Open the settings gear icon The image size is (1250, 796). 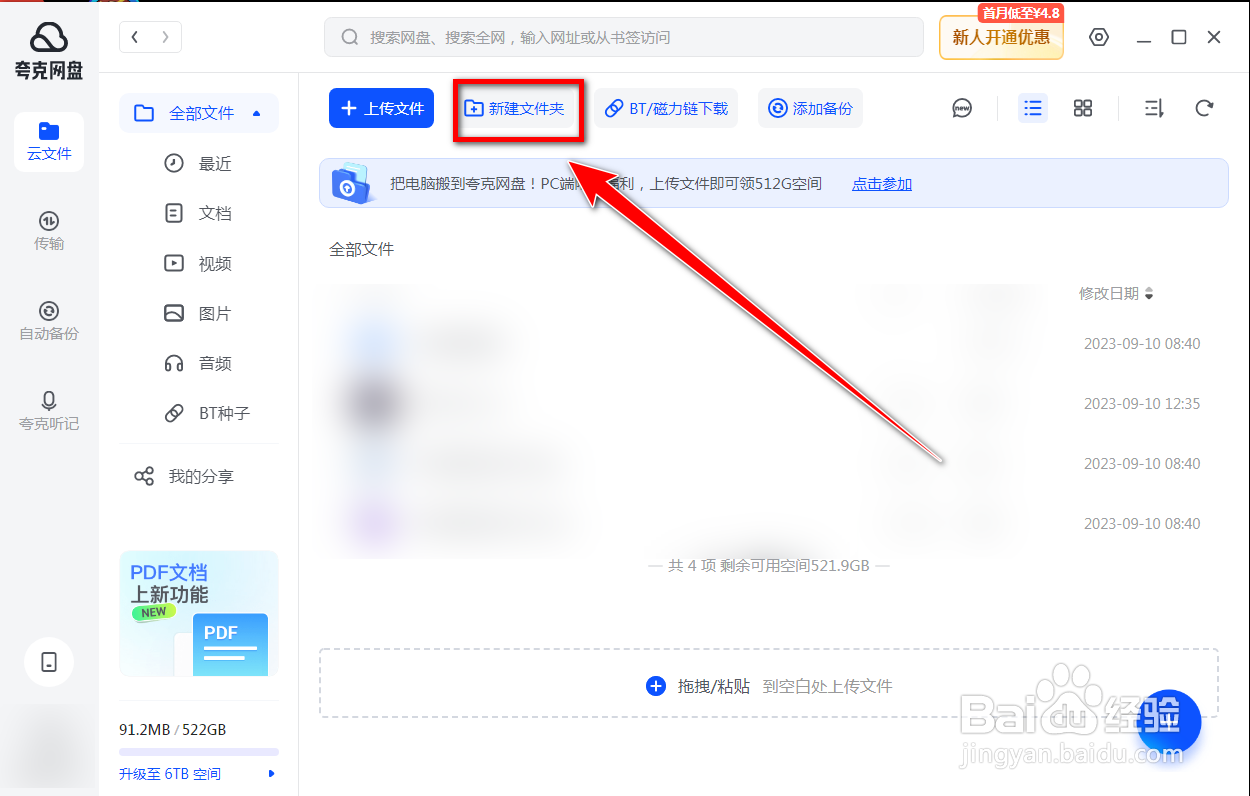tap(1099, 36)
